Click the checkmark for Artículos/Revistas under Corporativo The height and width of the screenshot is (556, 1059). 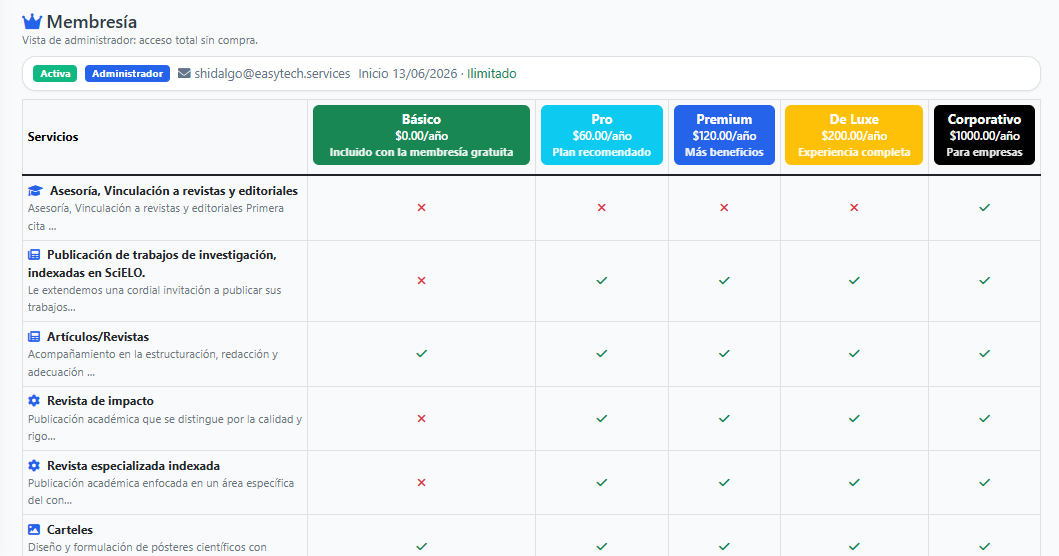click(x=985, y=353)
